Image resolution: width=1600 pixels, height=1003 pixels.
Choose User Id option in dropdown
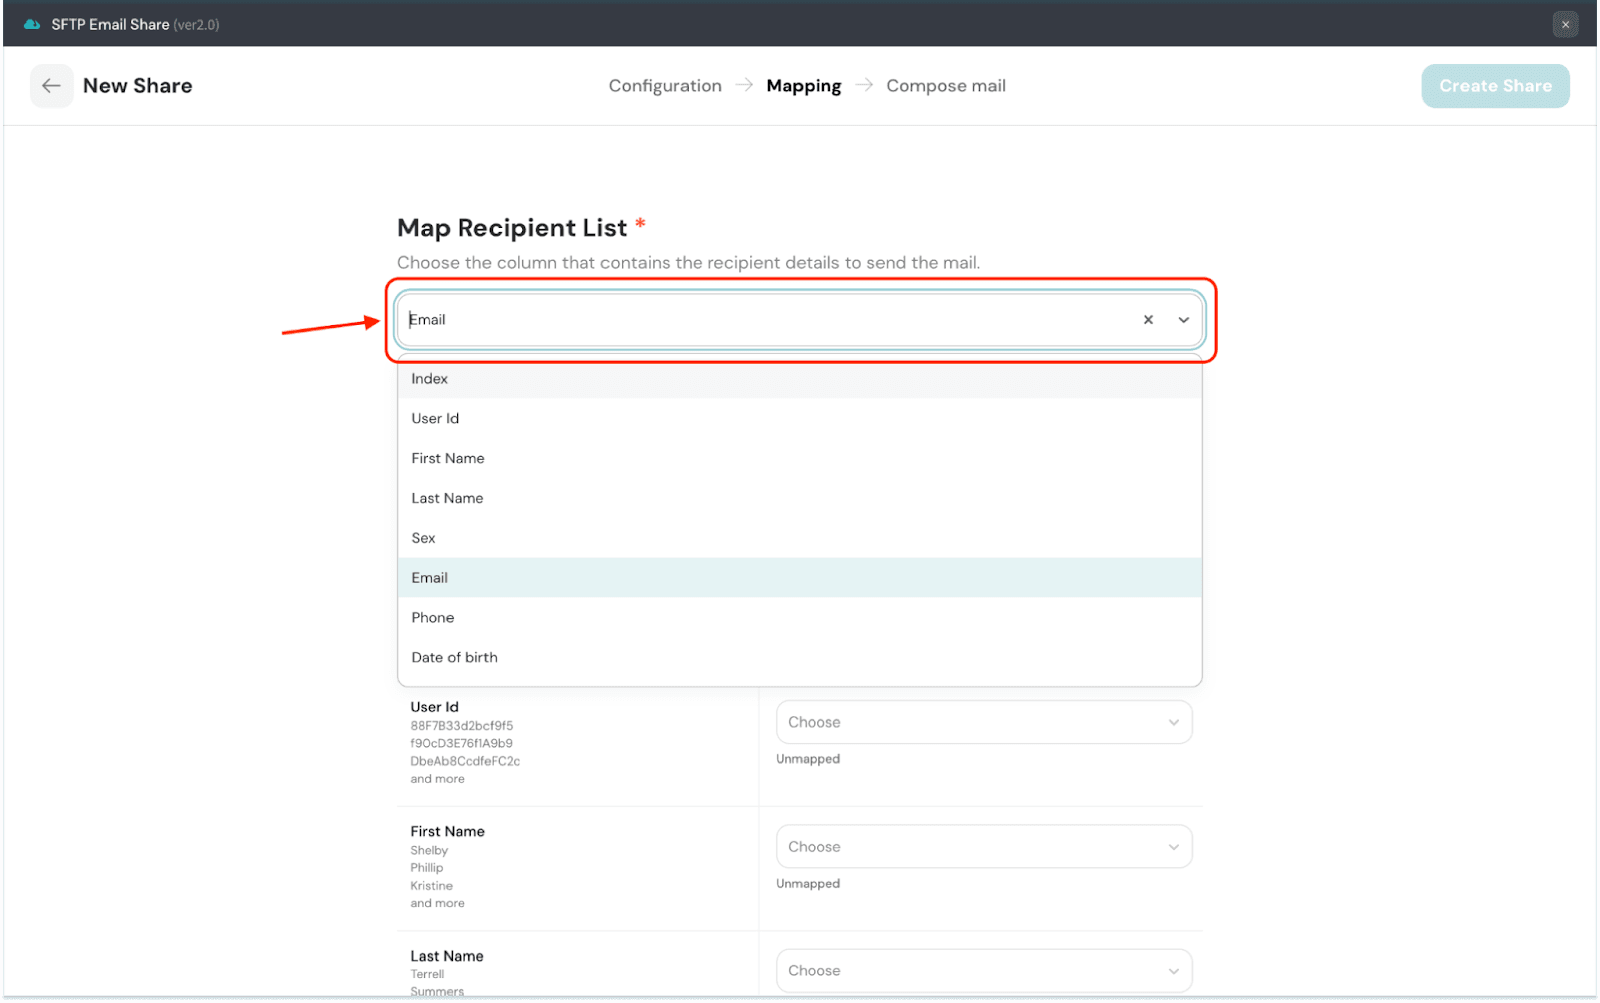(x=435, y=419)
